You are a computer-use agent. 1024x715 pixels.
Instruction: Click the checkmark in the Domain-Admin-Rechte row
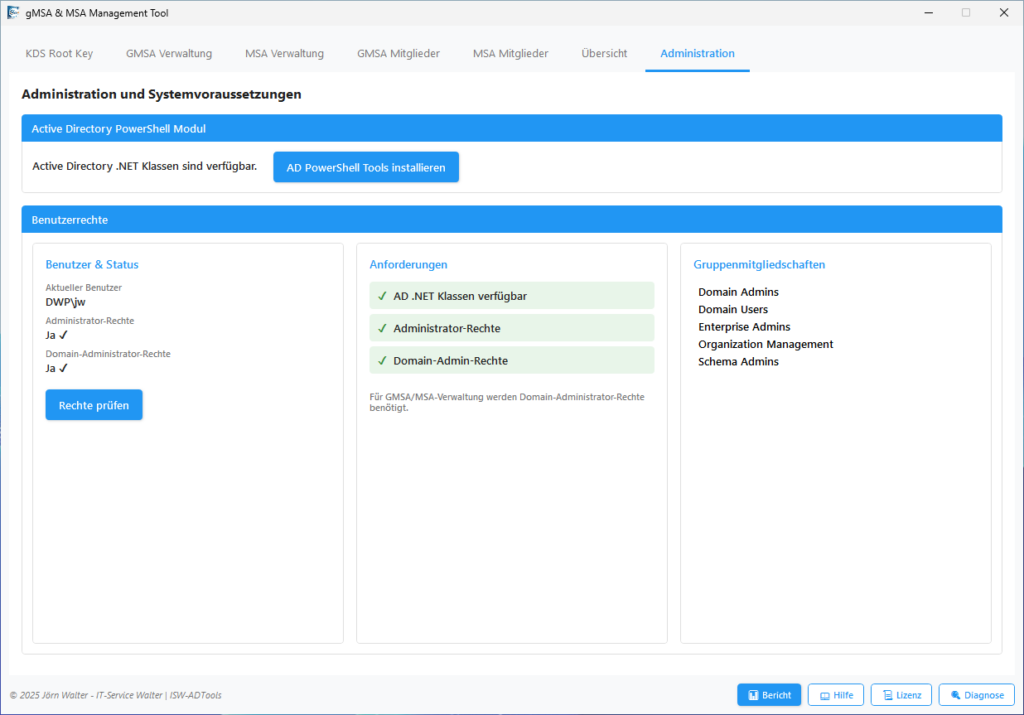pyautogui.click(x=381, y=360)
